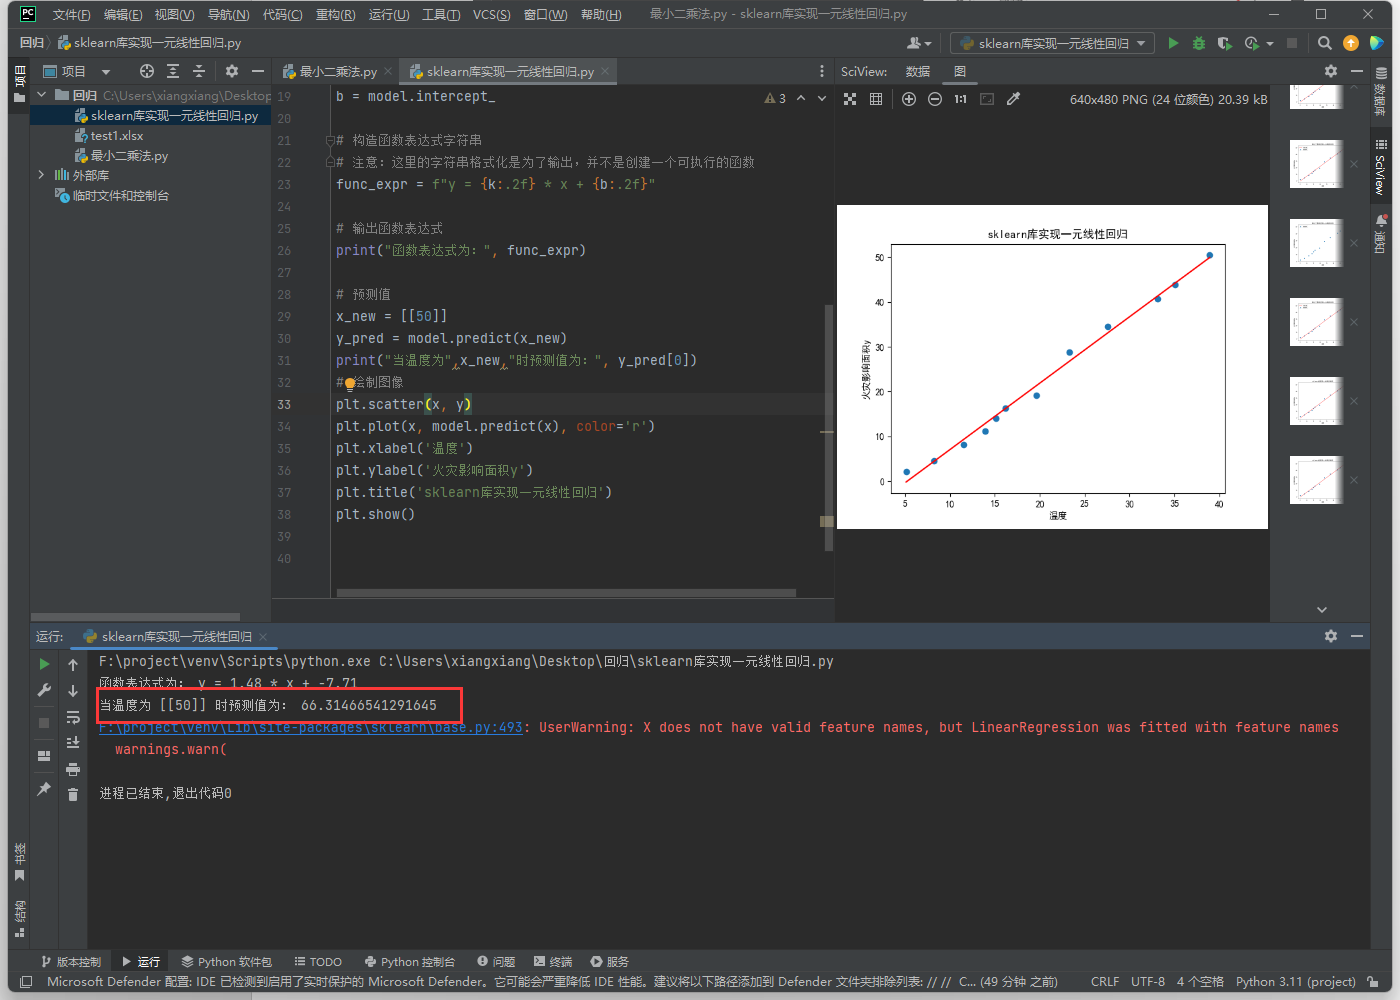Toggle soft-wrap in the Run console
Screen dimensions: 1400x1000
[73, 717]
